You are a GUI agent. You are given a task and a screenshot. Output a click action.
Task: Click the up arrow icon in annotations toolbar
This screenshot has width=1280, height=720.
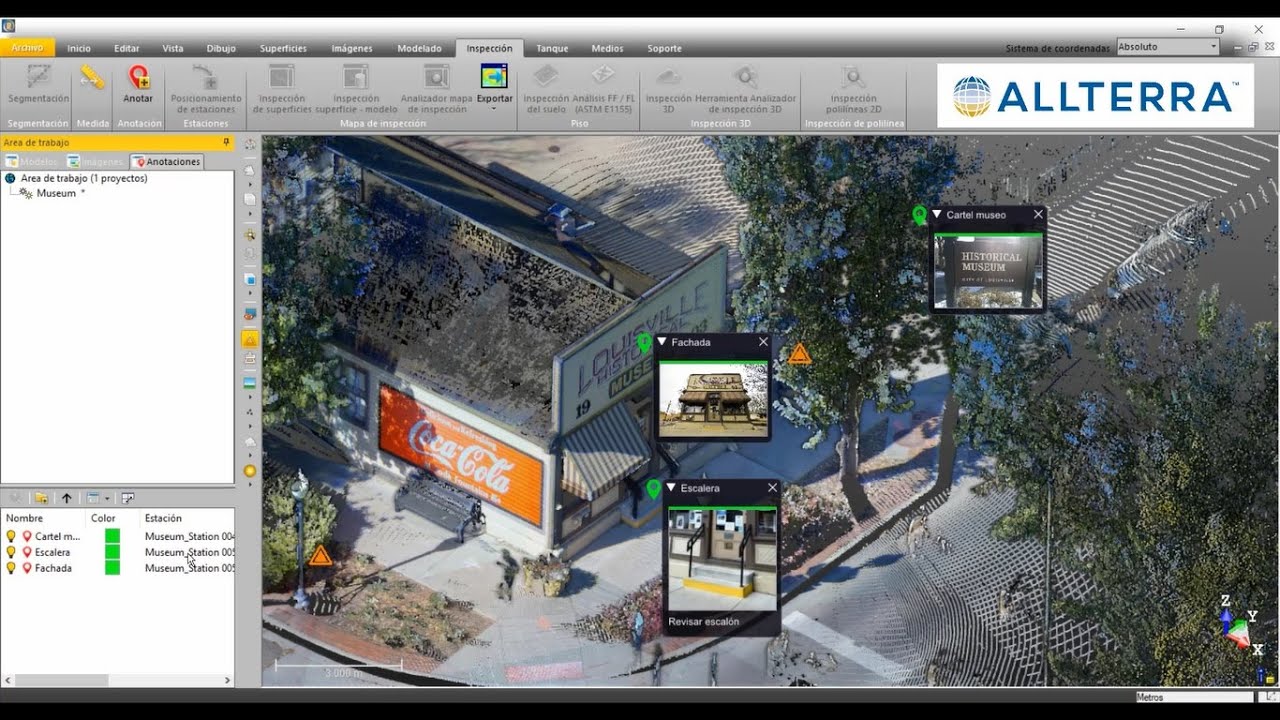click(x=67, y=497)
